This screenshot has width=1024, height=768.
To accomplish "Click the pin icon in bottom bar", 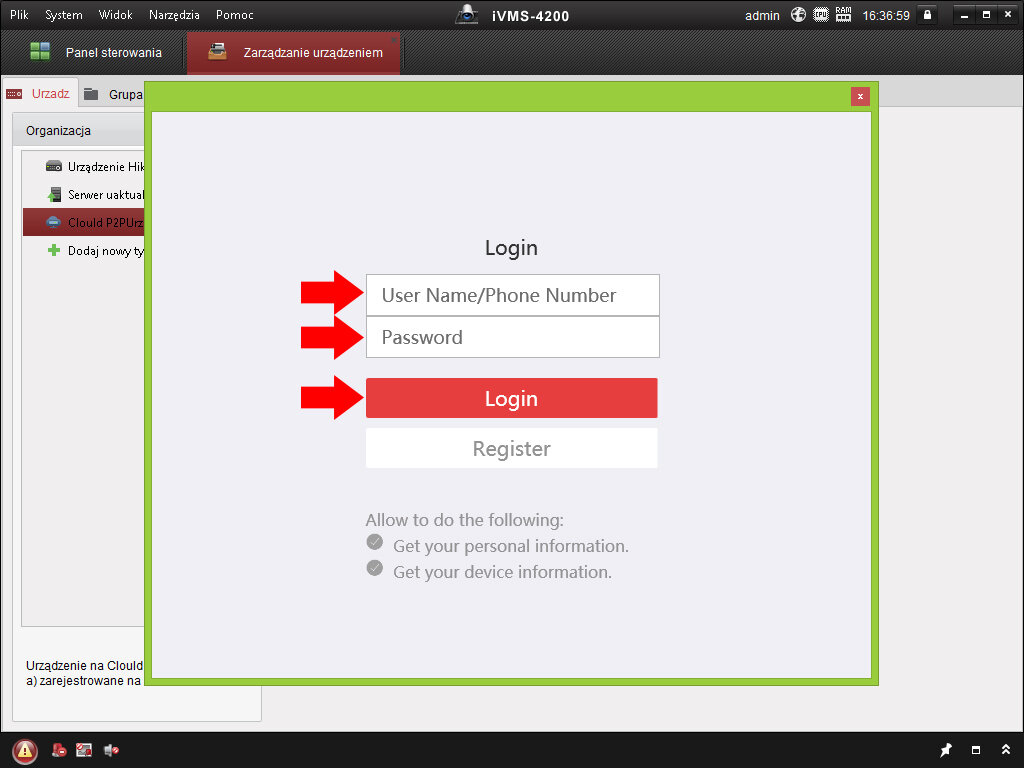I will [x=946, y=750].
